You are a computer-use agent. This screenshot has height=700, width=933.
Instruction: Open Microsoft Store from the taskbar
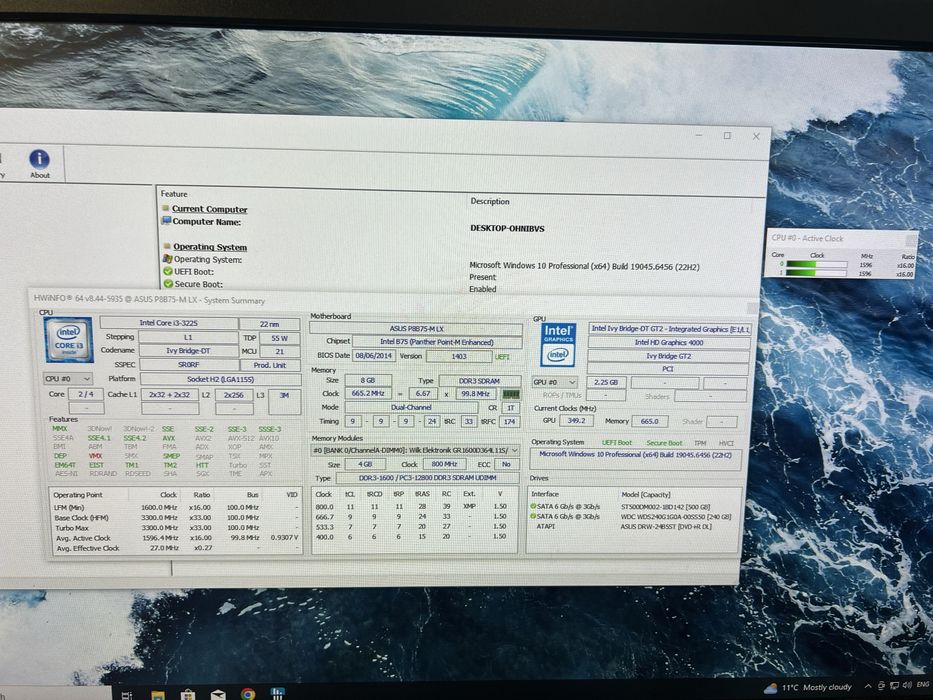[x=188, y=695]
